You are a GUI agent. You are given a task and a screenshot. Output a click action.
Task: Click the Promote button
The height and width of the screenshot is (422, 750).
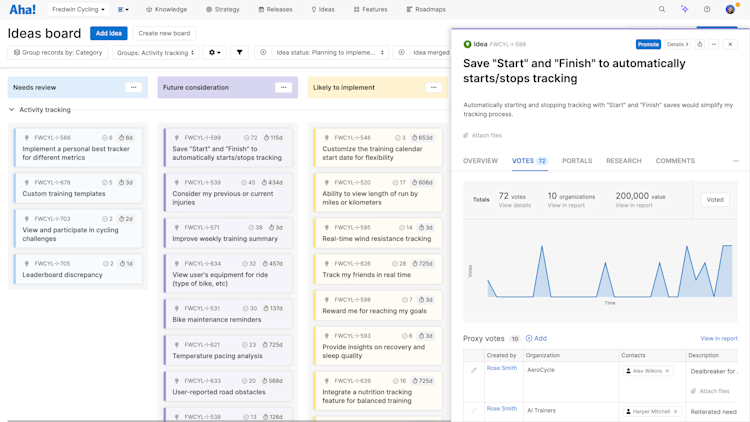(x=648, y=44)
